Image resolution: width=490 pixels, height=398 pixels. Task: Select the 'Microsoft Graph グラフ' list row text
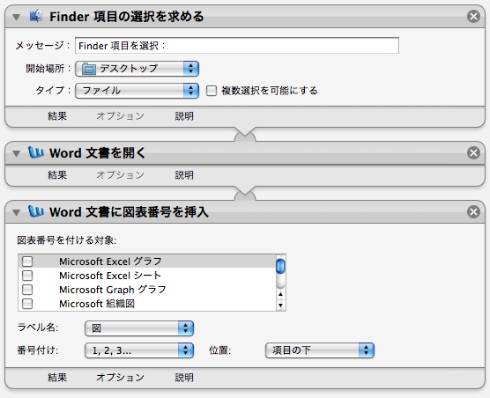113,290
